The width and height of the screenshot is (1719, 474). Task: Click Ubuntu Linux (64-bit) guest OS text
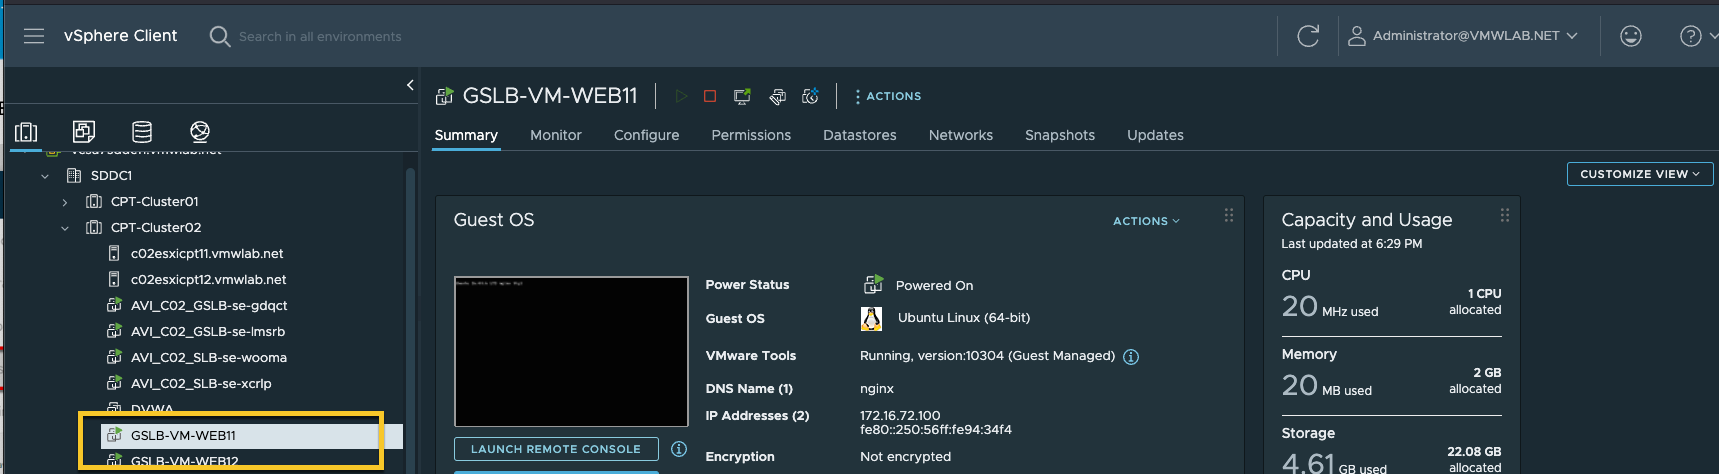pos(964,318)
